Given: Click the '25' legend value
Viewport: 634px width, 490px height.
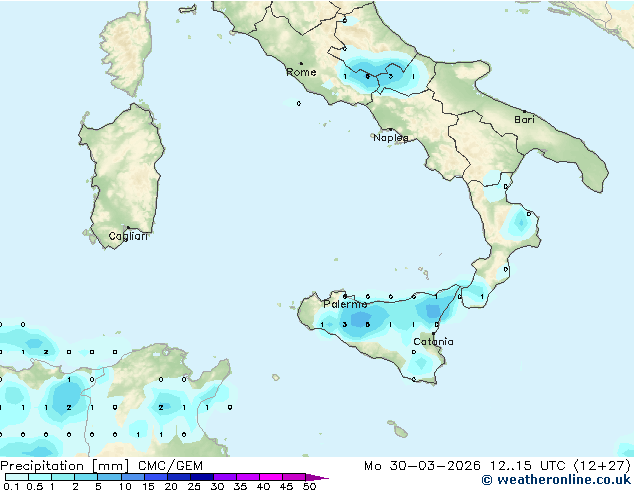Looking at the screenshot, I should (194, 486).
